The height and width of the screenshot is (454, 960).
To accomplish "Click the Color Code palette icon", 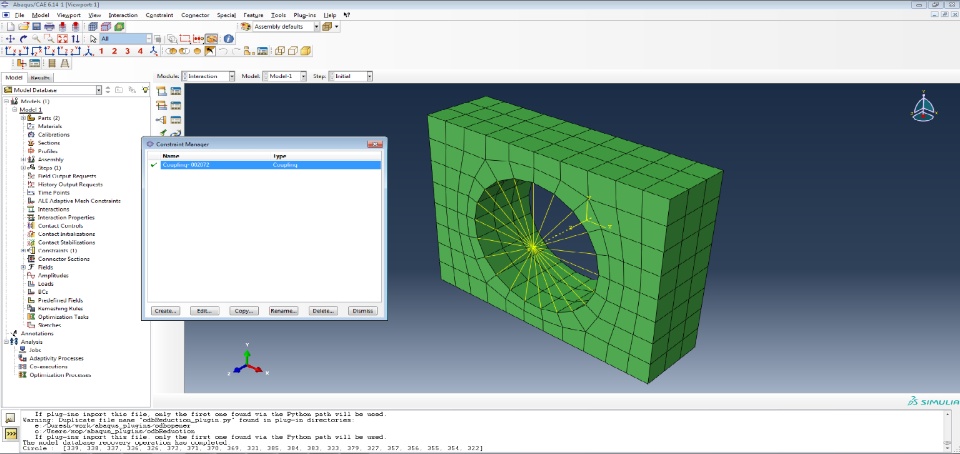I will (x=246, y=26).
